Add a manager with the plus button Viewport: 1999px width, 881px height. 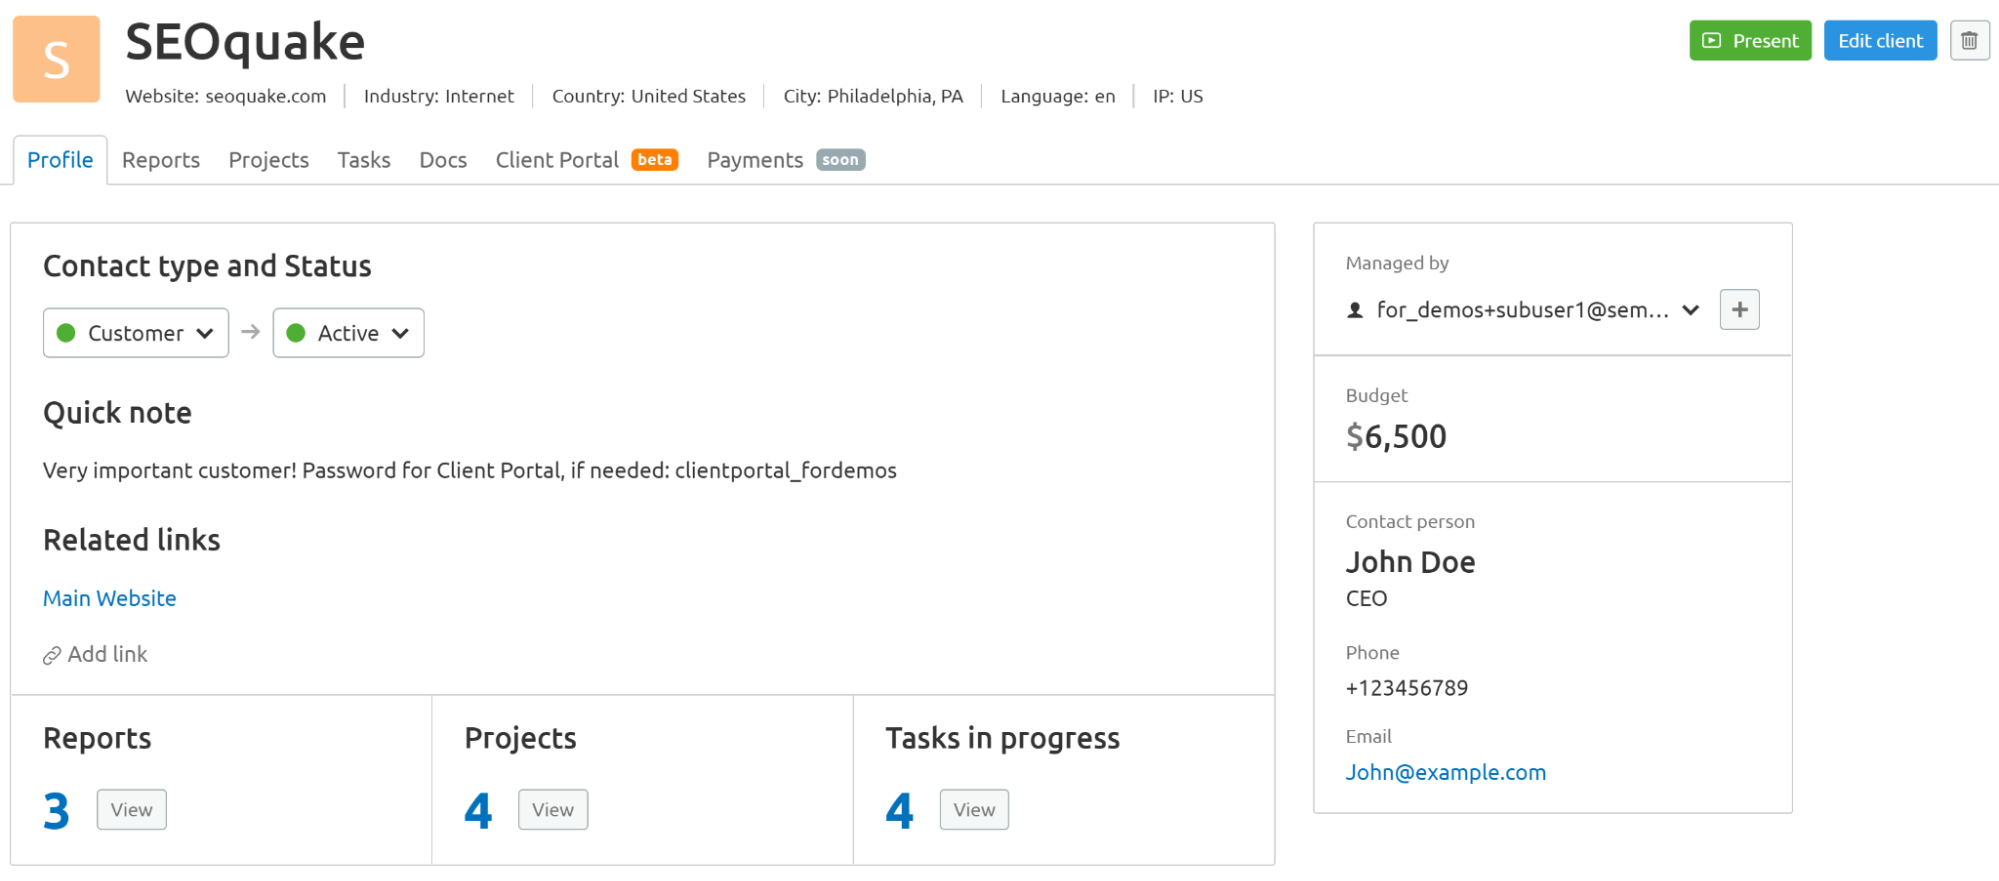click(x=1739, y=310)
